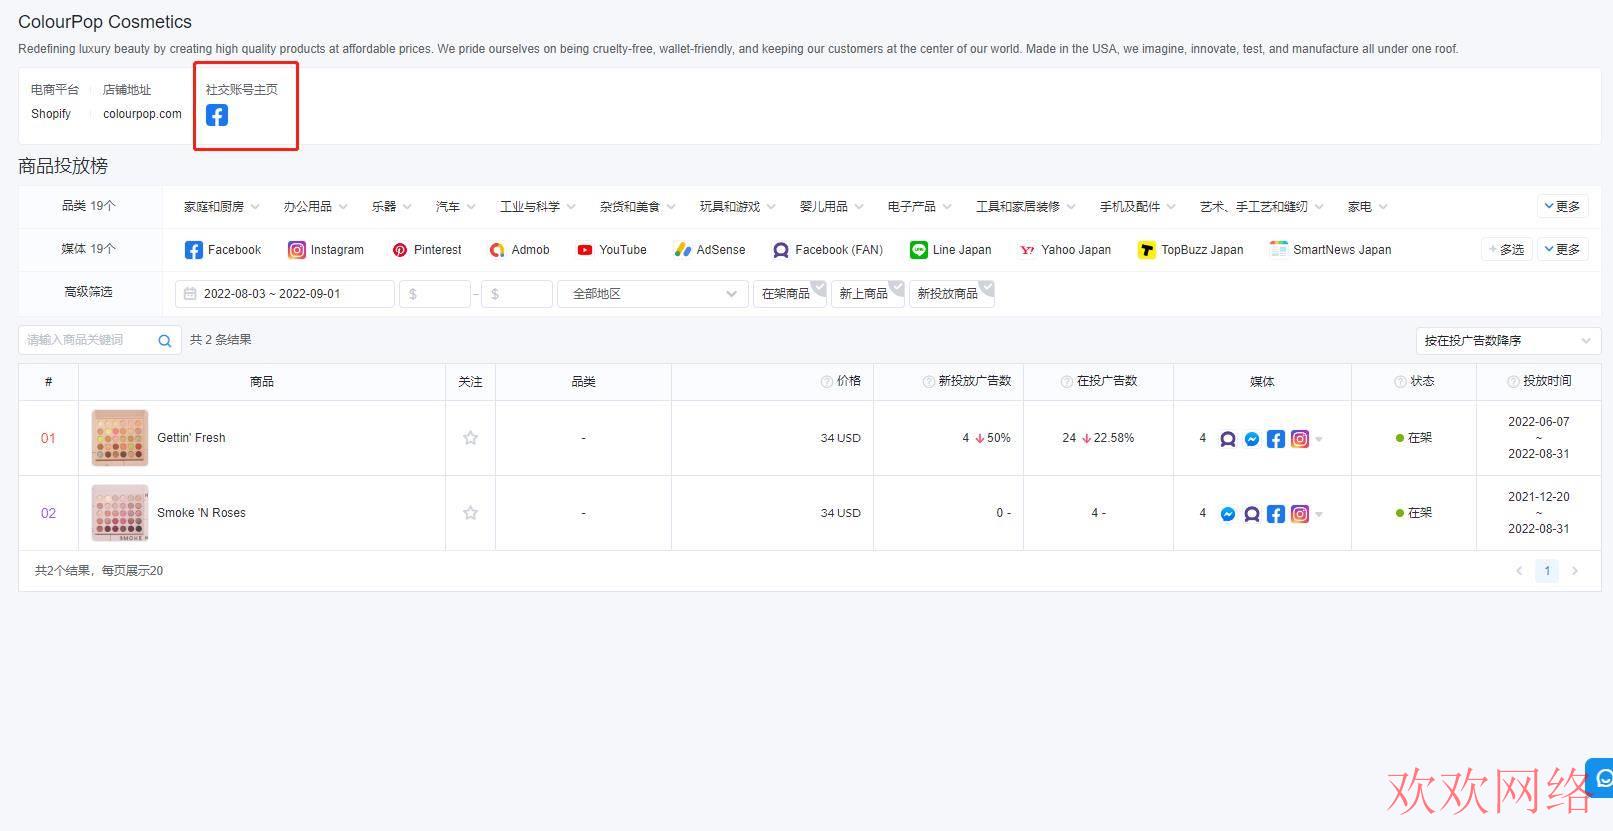Expand more categories with 更多 in category row

click(1563, 207)
